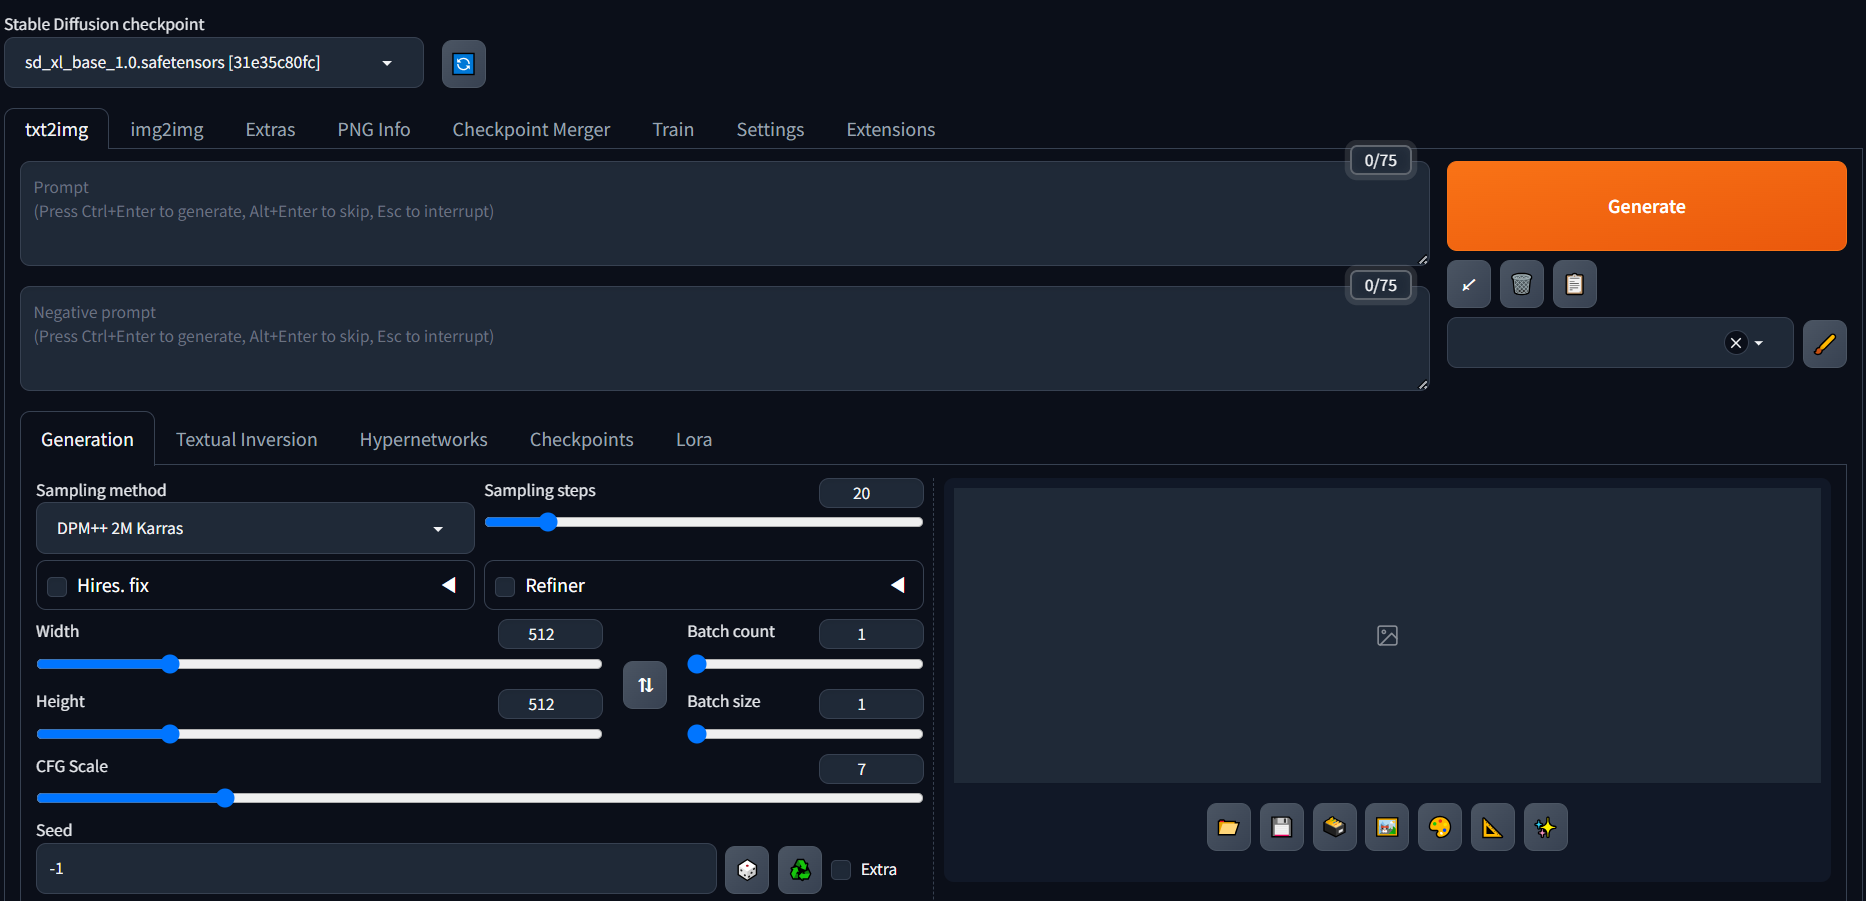The width and height of the screenshot is (1866, 901).
Task: Click the negative prompt token counter 0/75
Action: click(1381, 285)
